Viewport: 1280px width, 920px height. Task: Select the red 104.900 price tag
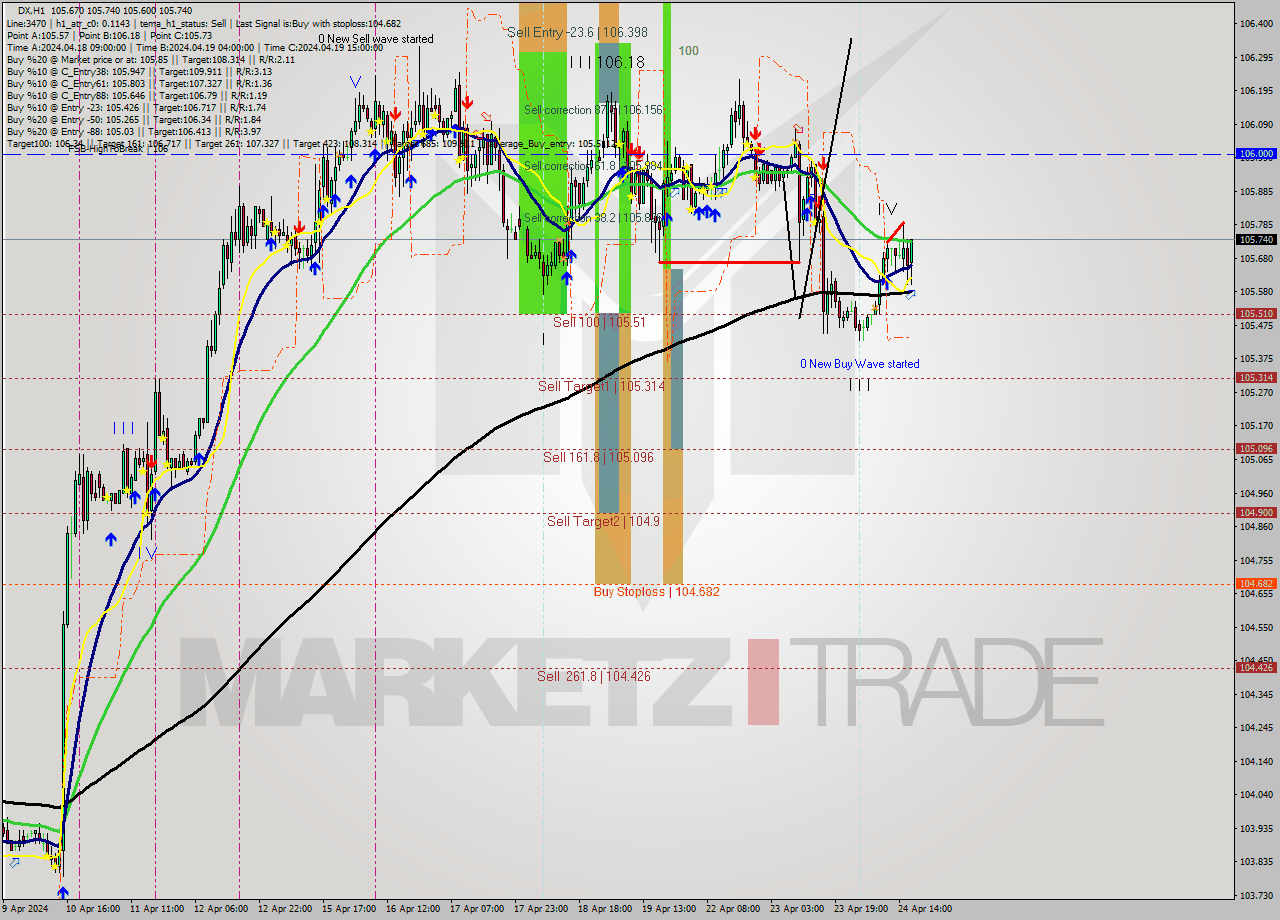point(1256,512)
